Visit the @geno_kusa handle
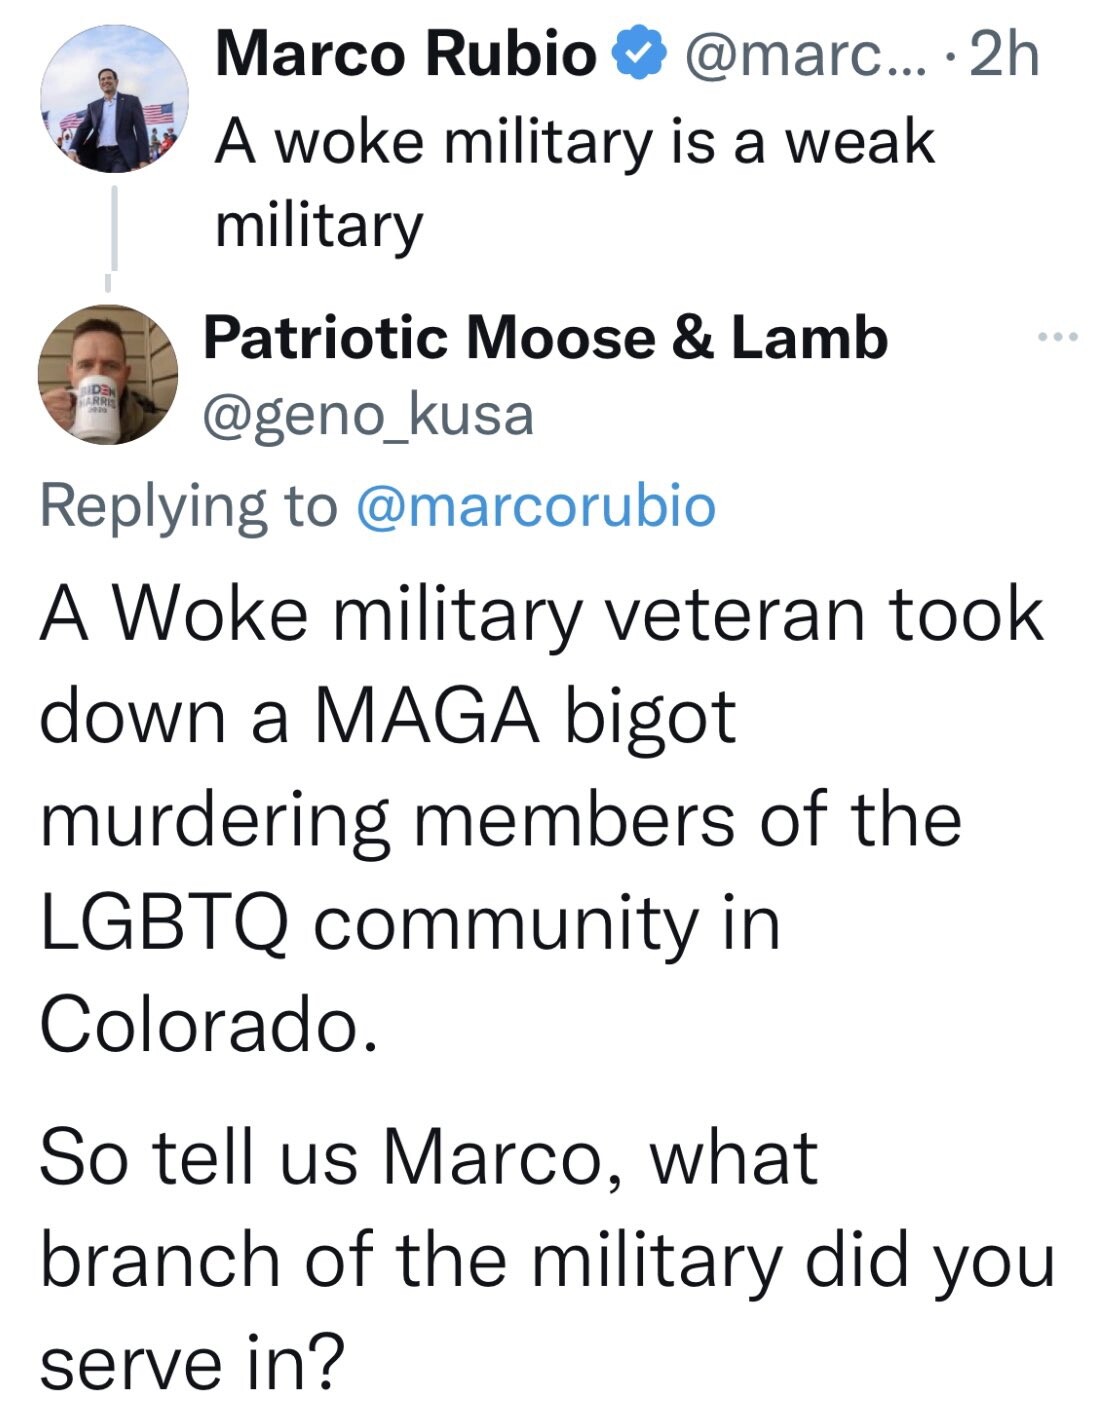This screenshot has height=1428, width=1096. point(368,416)
